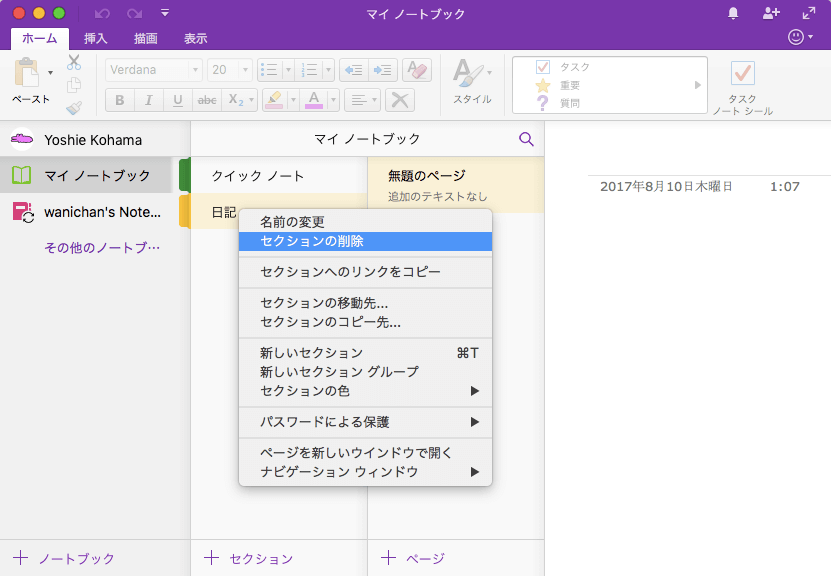Switch to the 挿入 ribbon tab
The width and height of the screenshot is (831, 576).
(x=96, y=38)
